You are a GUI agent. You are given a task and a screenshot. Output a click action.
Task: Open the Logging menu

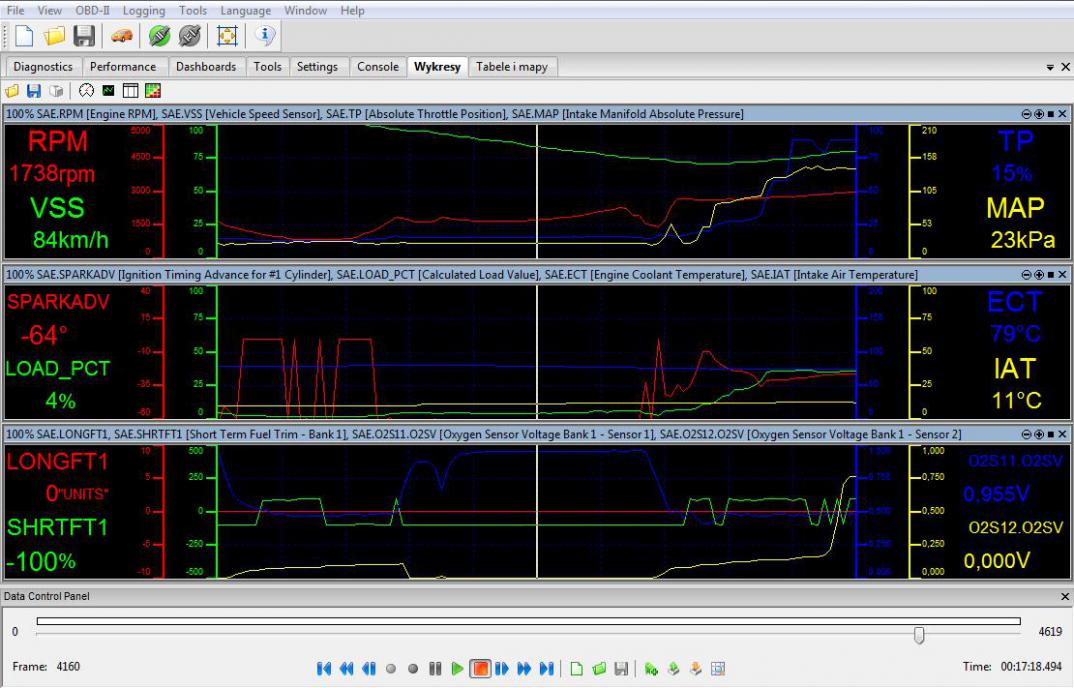pyautogui.click(x=144, y=10)
